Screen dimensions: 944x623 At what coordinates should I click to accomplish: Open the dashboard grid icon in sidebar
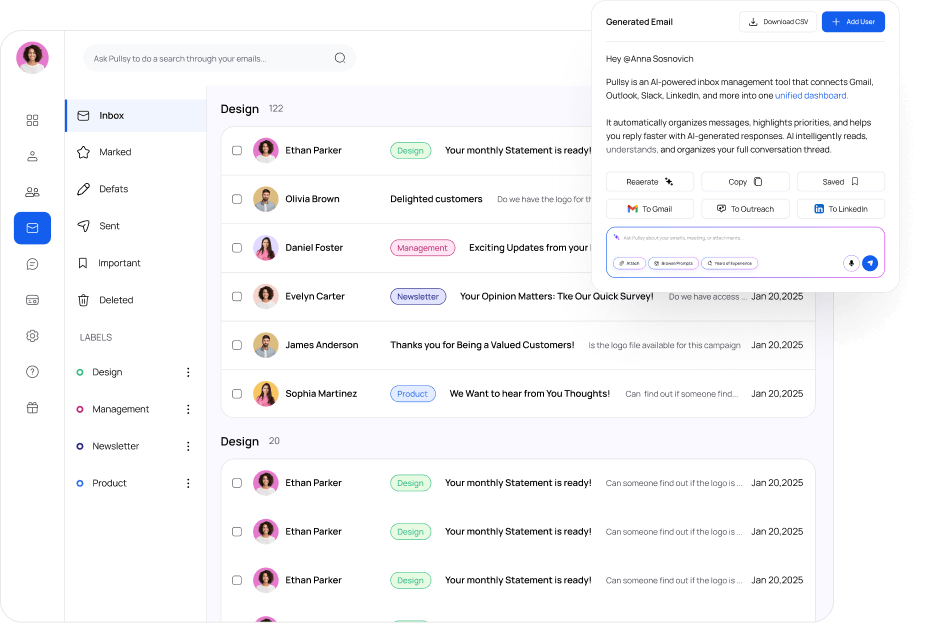click(x=32, y=120)
